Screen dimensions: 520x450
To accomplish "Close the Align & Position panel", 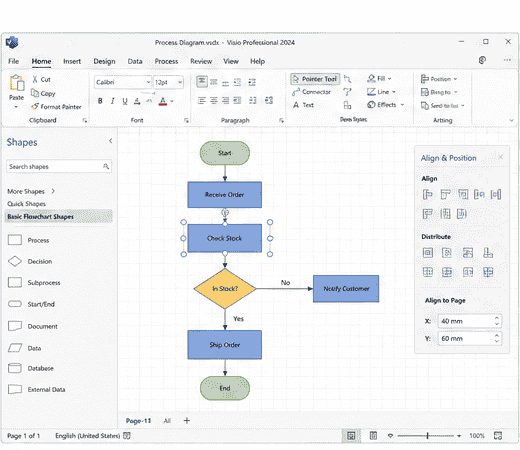I will coord(500,157).
